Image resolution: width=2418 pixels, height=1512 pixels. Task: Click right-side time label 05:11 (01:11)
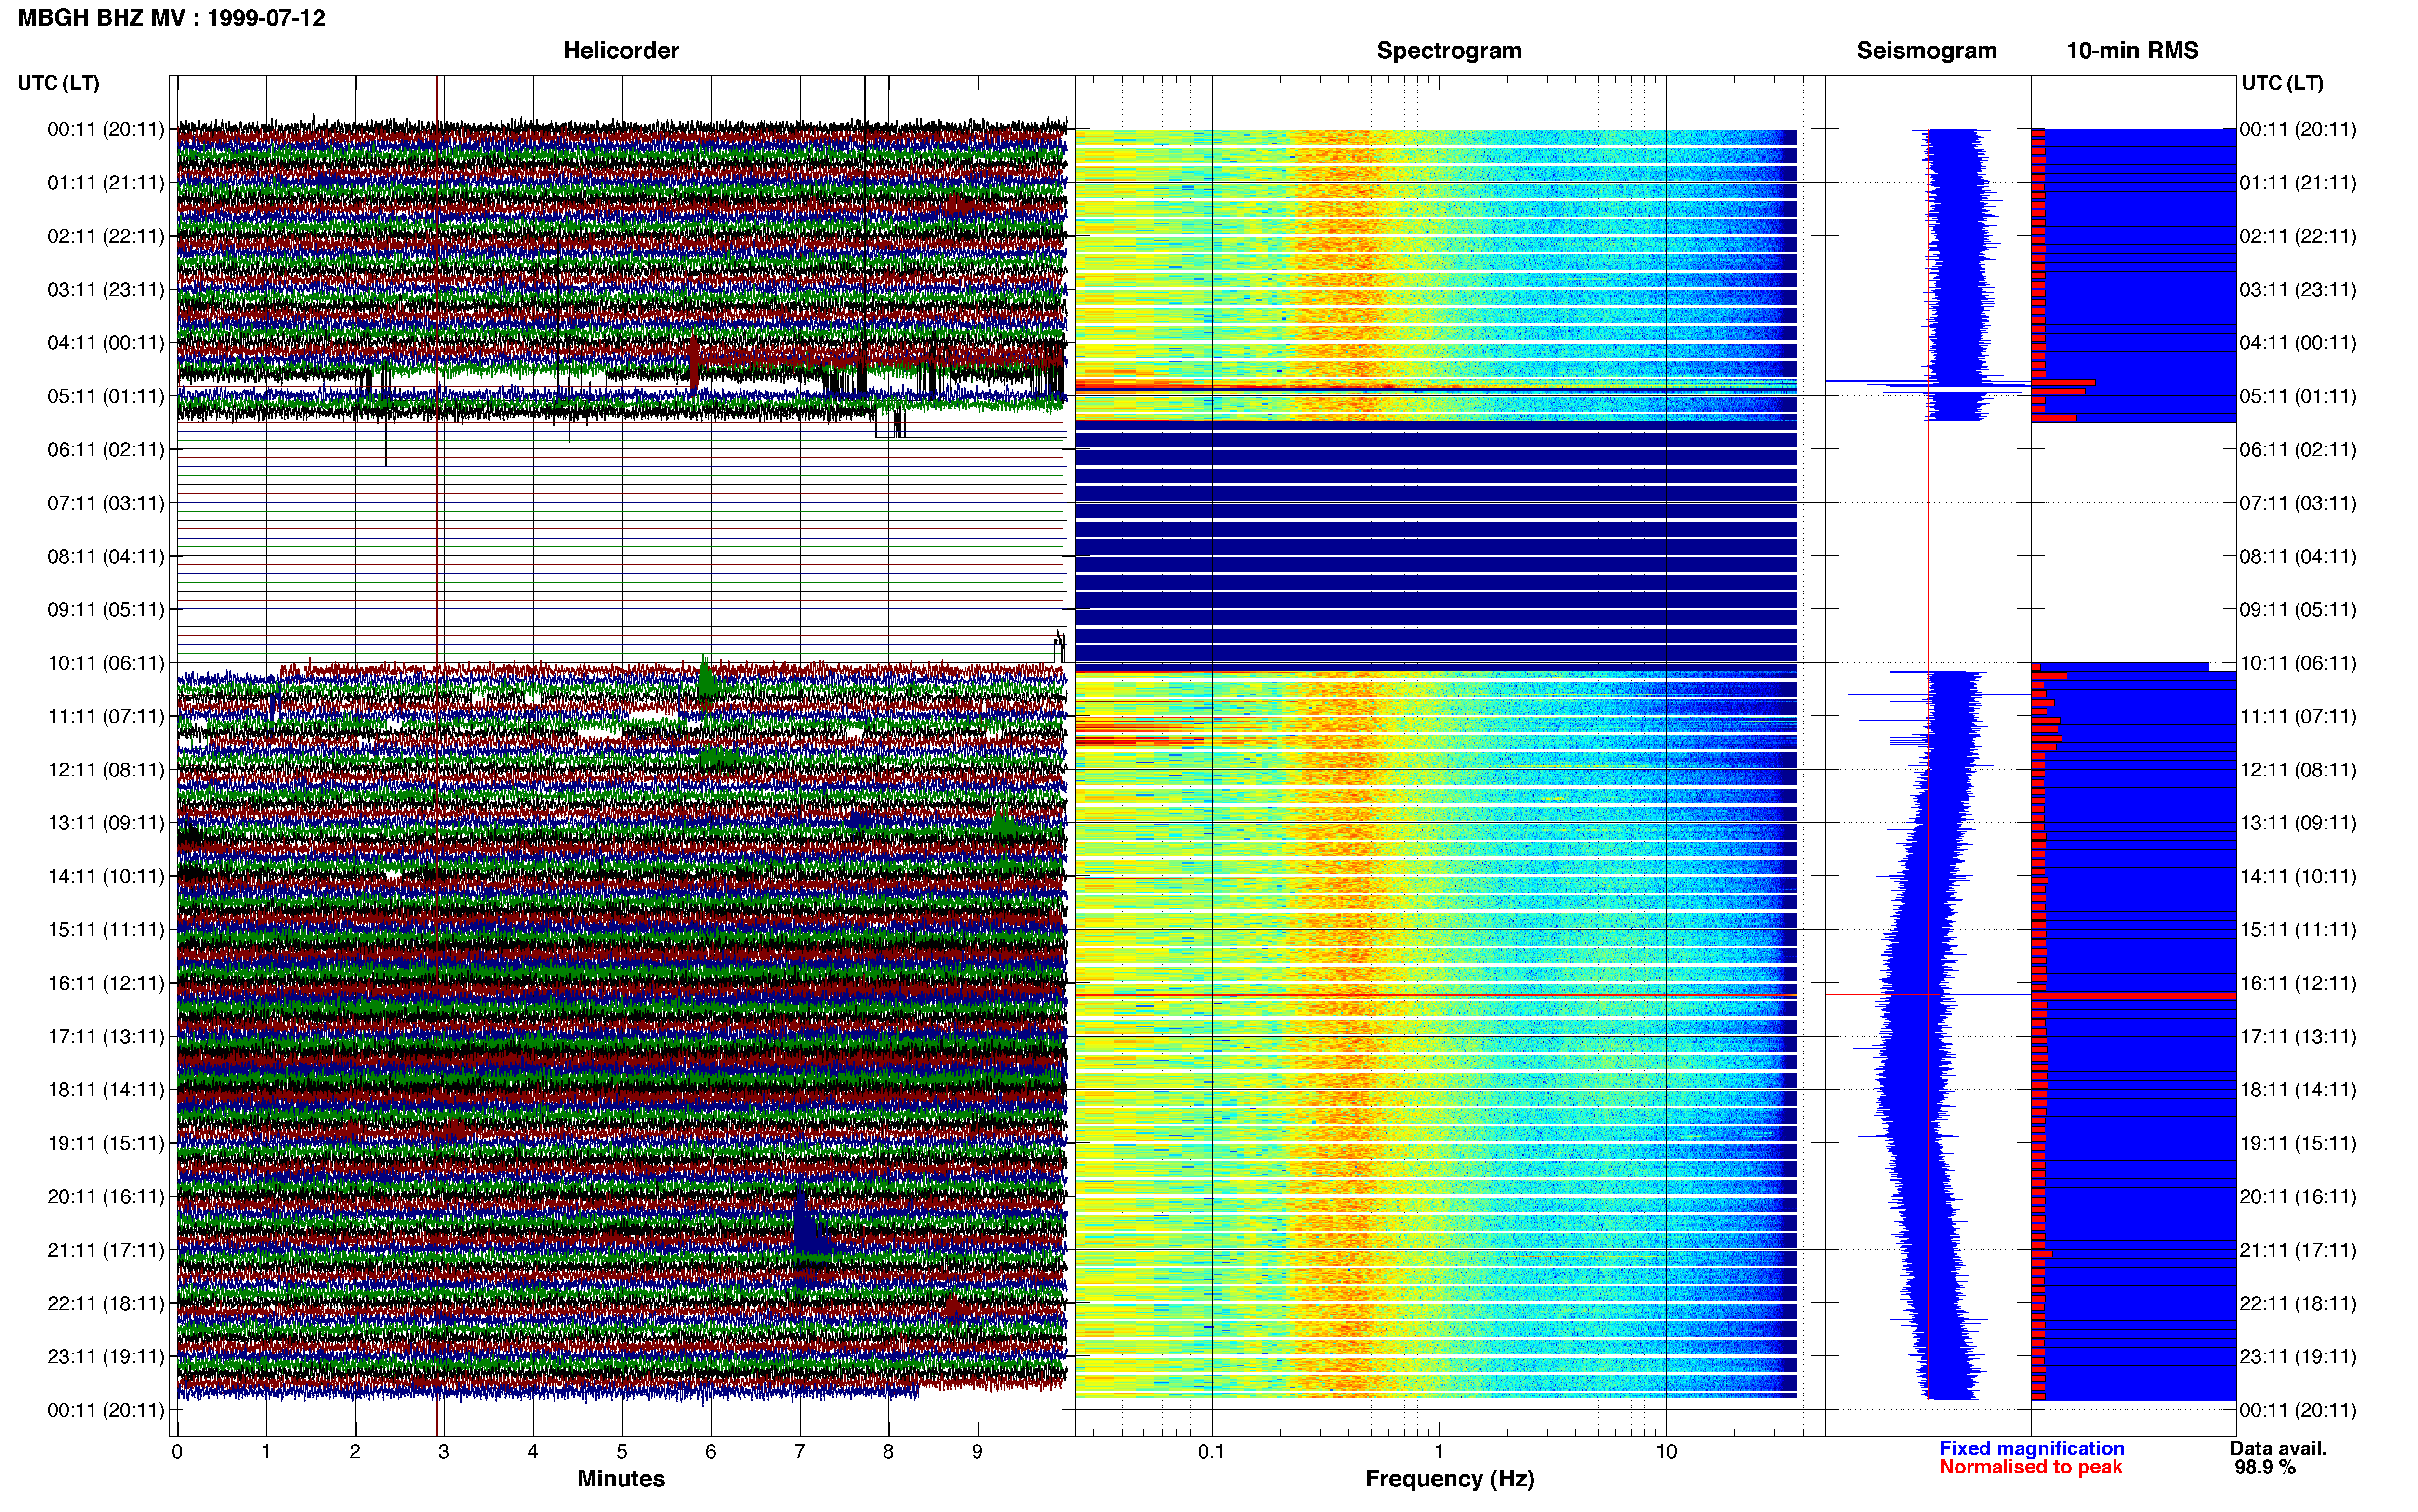[x=2298, y=396]
